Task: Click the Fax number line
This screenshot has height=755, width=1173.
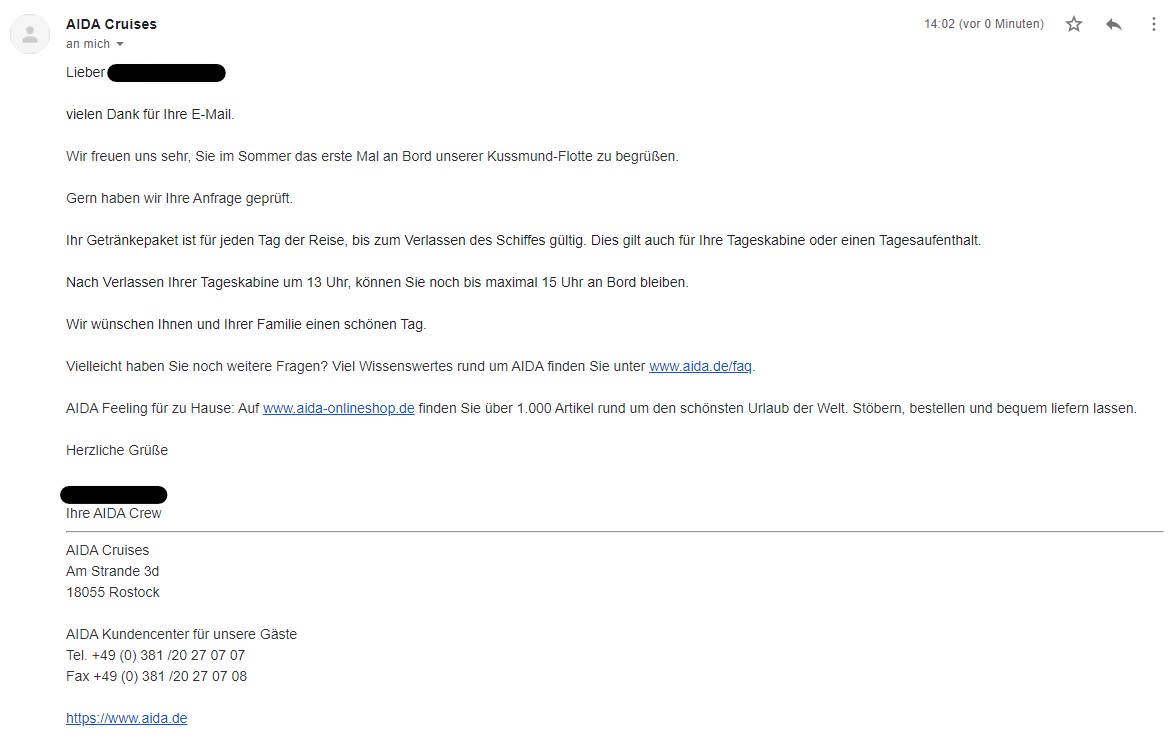Action: tap(156, 676)
